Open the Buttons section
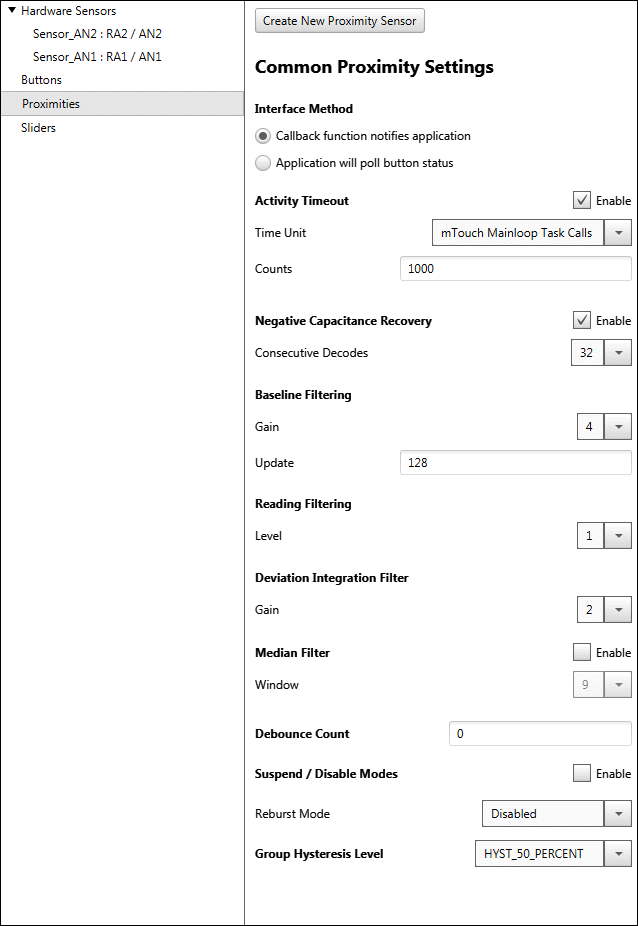 [41, 80]
